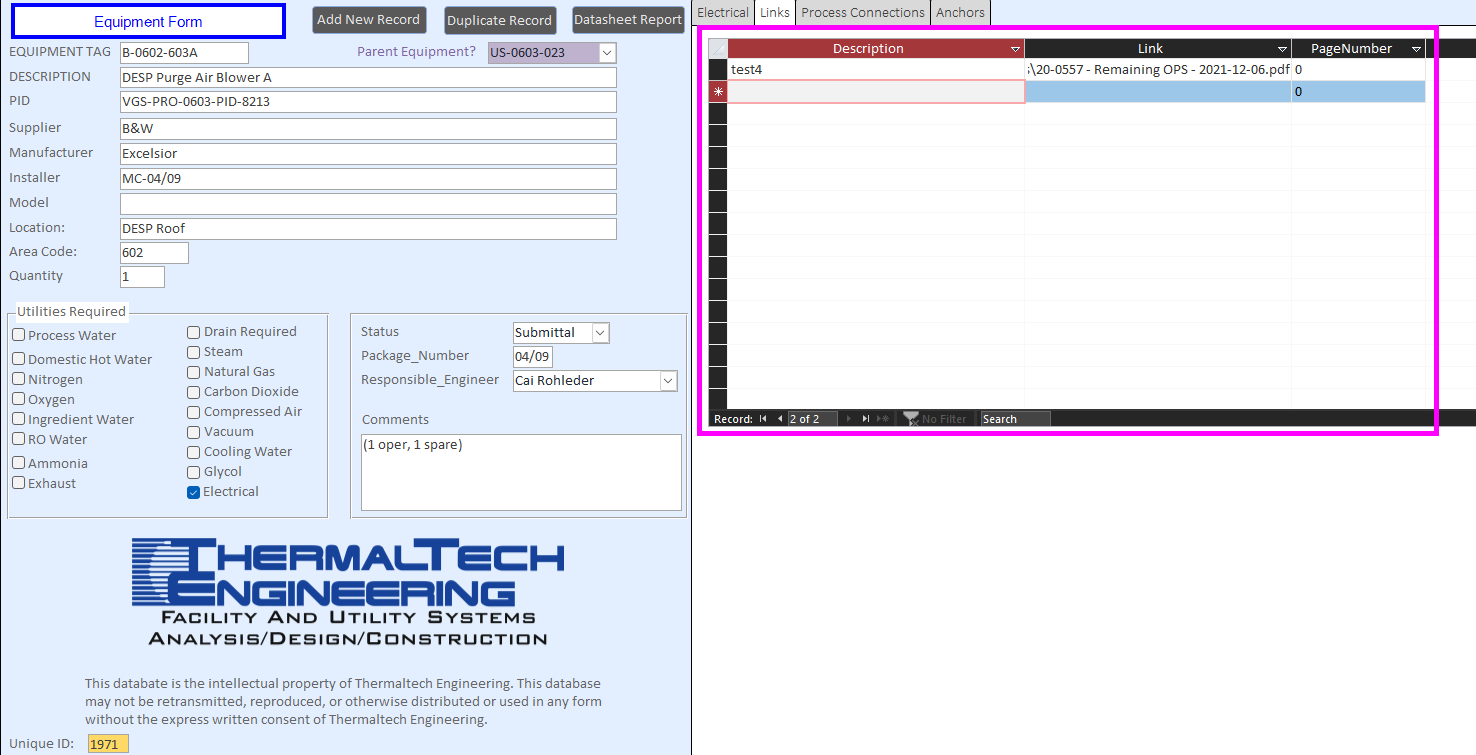Image resolution: width=1476 pixels, height=755 pixels.
Task: Click inside the Comments text box
Action: [521, 472]
